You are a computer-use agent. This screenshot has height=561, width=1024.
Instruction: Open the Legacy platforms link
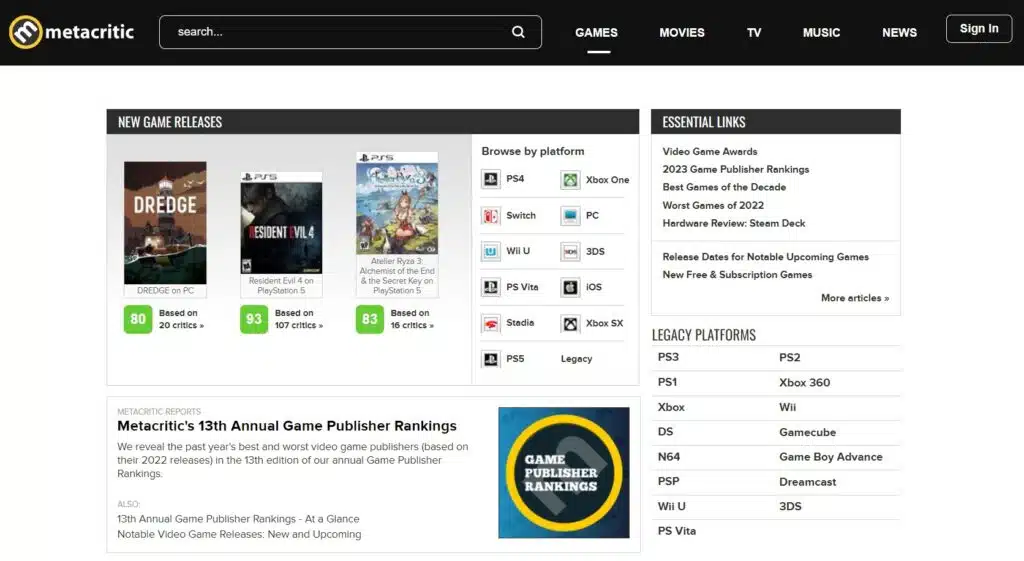[x=576, y=359]
